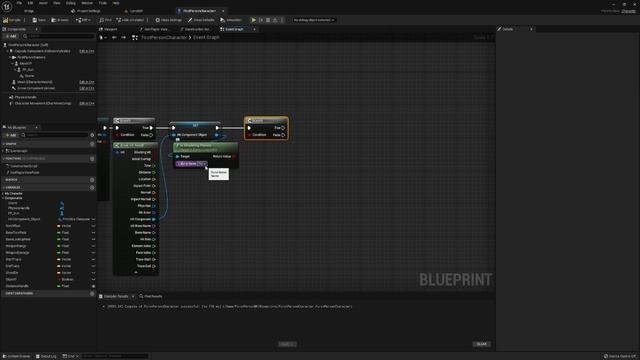Image resolution: width=640 pixels, height=360 pixels.
Task: Click the SET node header
Action: [195, 125]
